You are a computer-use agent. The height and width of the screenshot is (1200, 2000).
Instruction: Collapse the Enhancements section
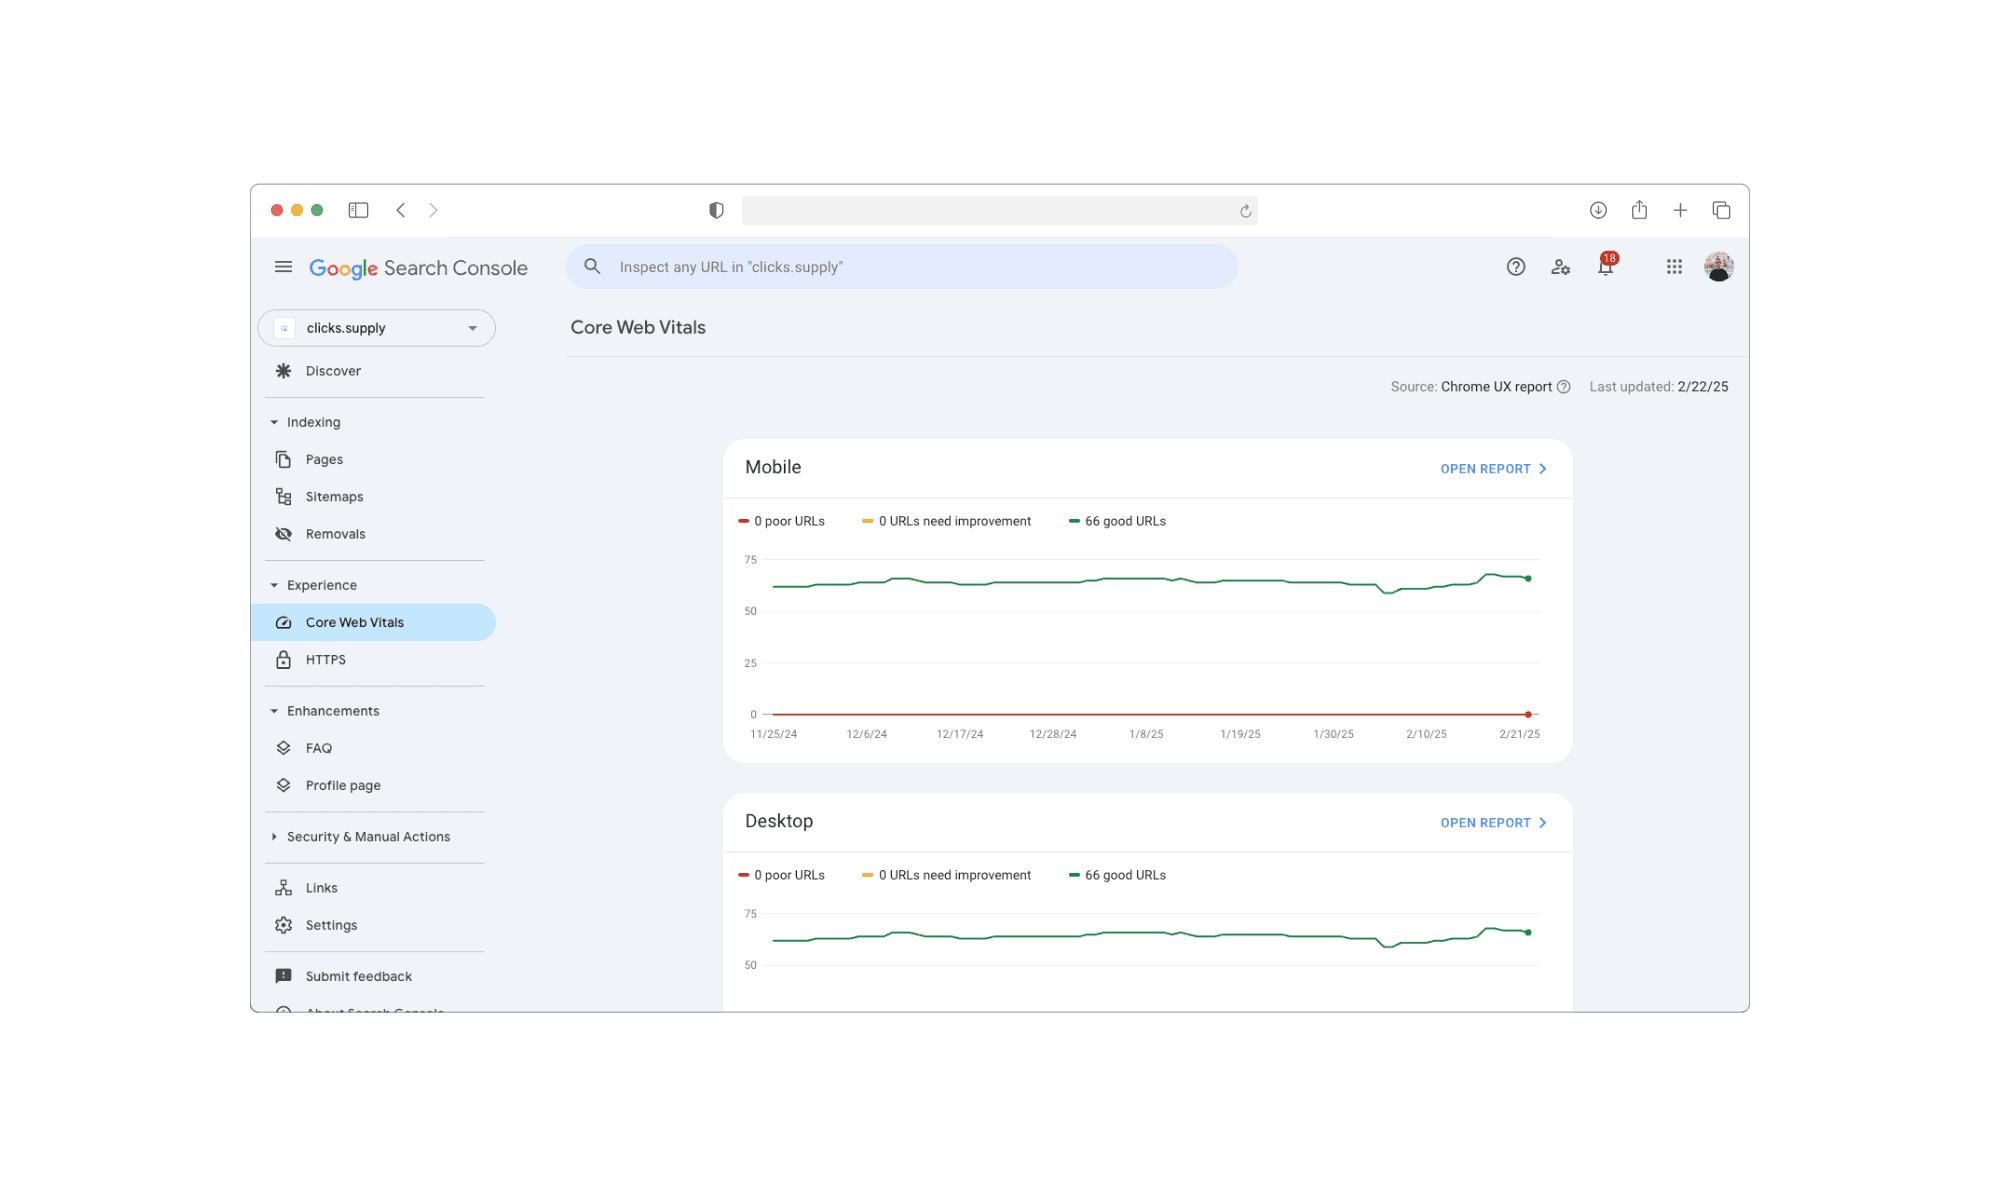tap(333, 711)
